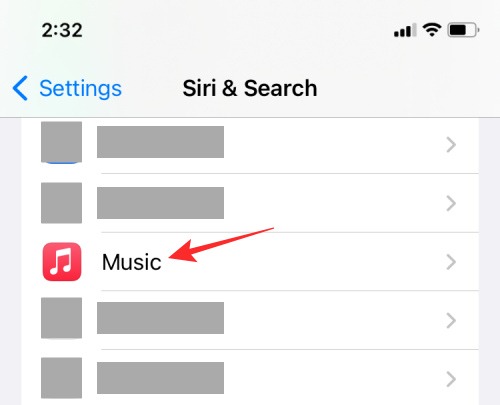Open the chevron of the topmost redacted row
The width and height of the screenshot is (500, 405).
(451, 145)
